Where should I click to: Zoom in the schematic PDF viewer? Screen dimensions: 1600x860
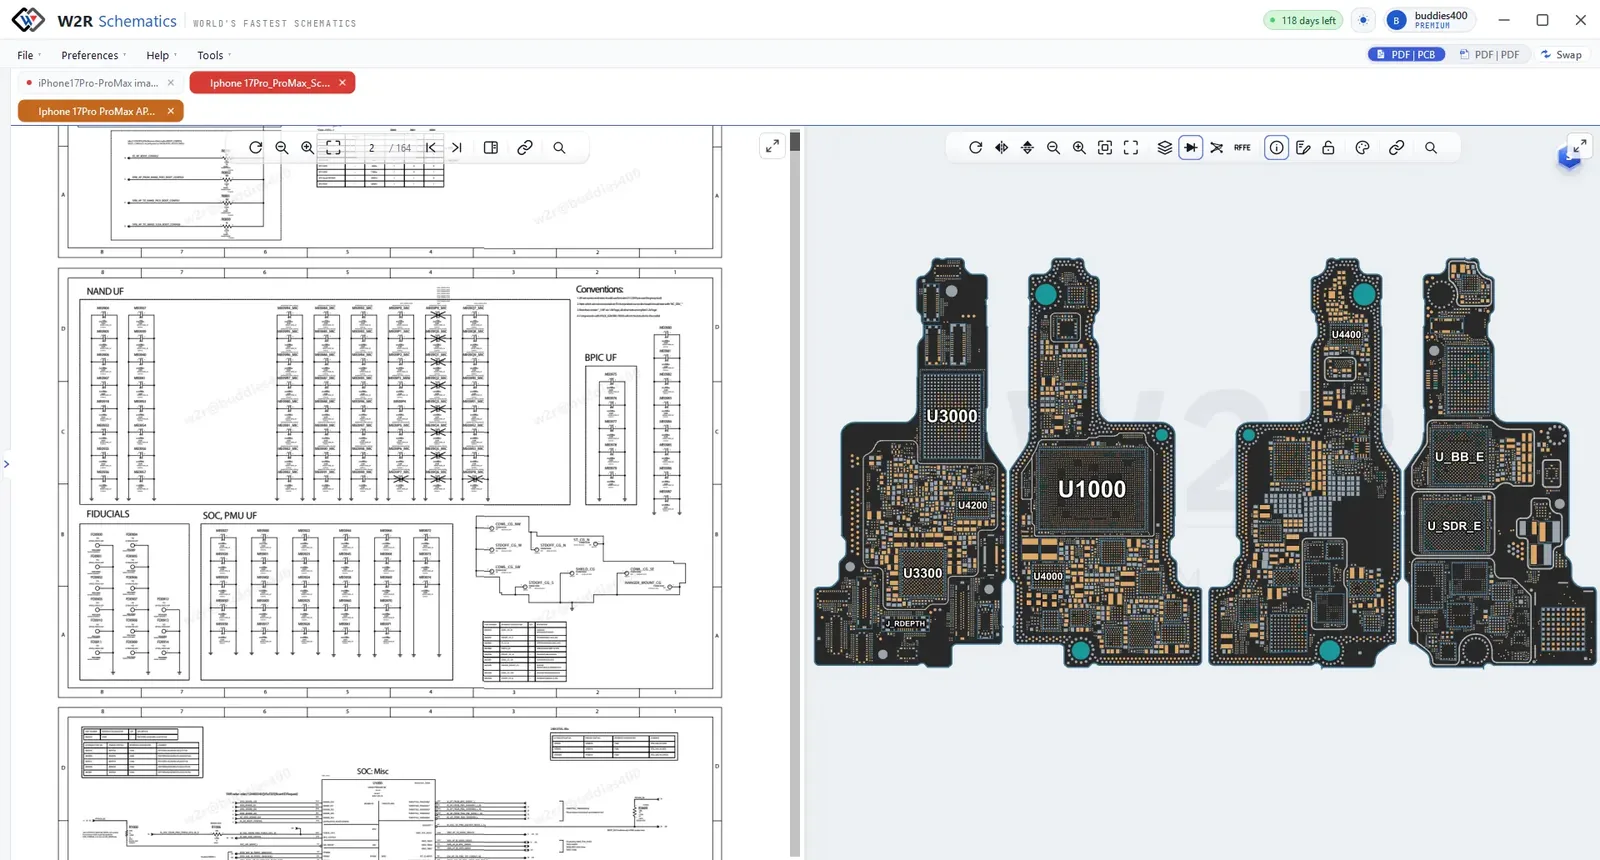[307, 147]
